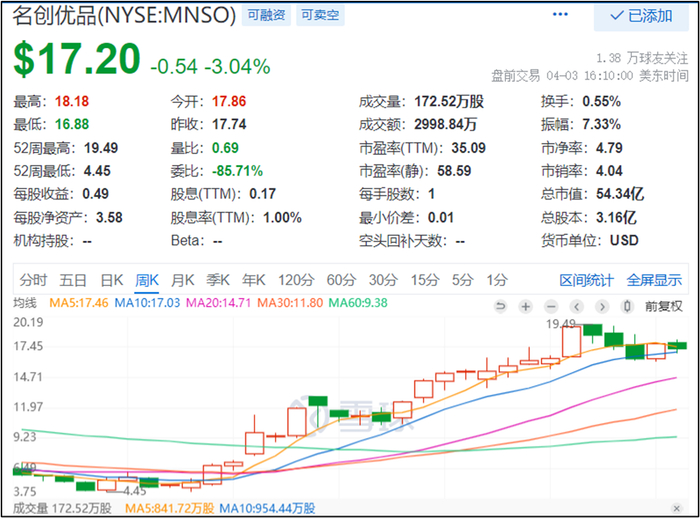Open 区间统计 range statistics

[587, 280]
